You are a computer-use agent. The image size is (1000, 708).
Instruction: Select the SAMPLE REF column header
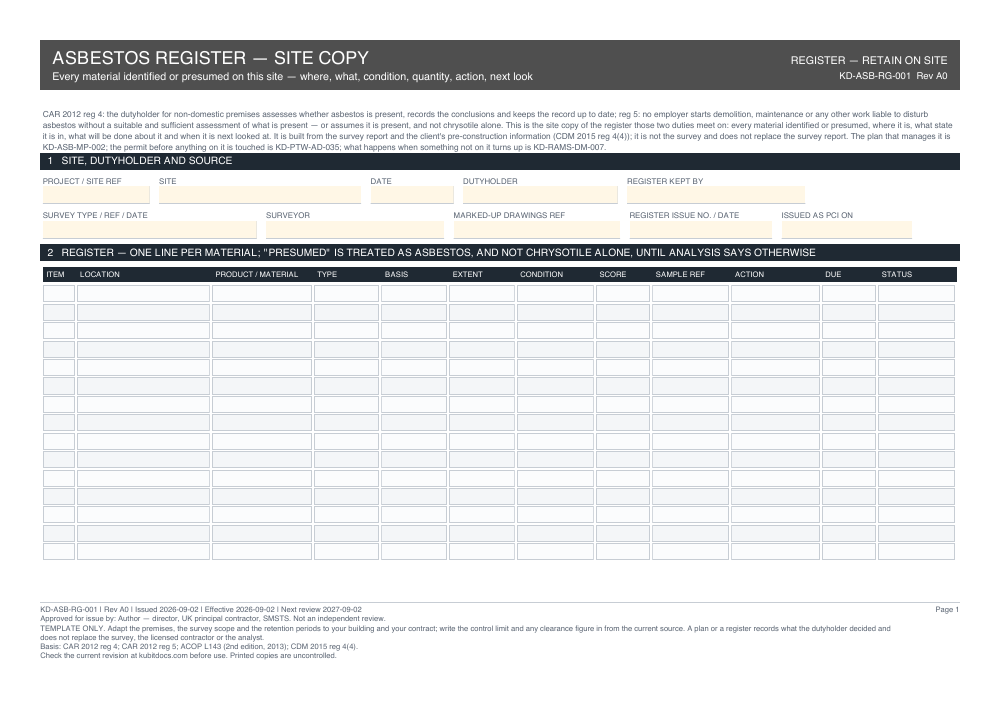pyautogui.click(x=680, y=274)
